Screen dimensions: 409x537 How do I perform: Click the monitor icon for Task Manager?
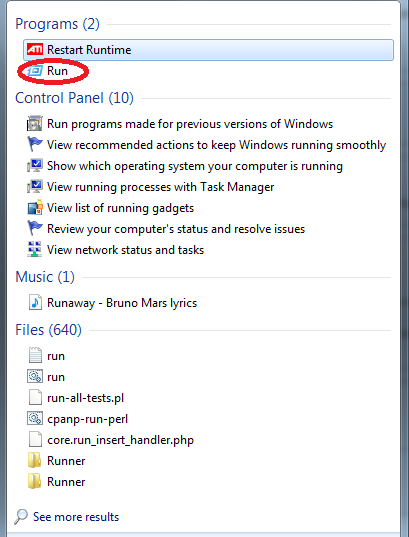35,187
